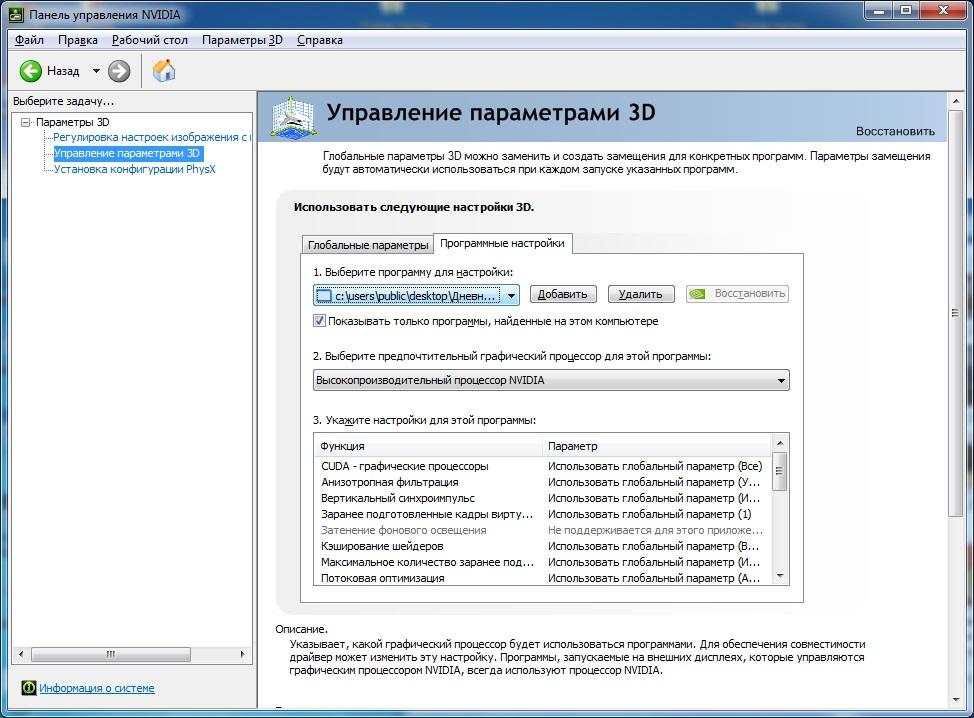Close the NVIDIA Control Panel window

[x=944, y=11]
